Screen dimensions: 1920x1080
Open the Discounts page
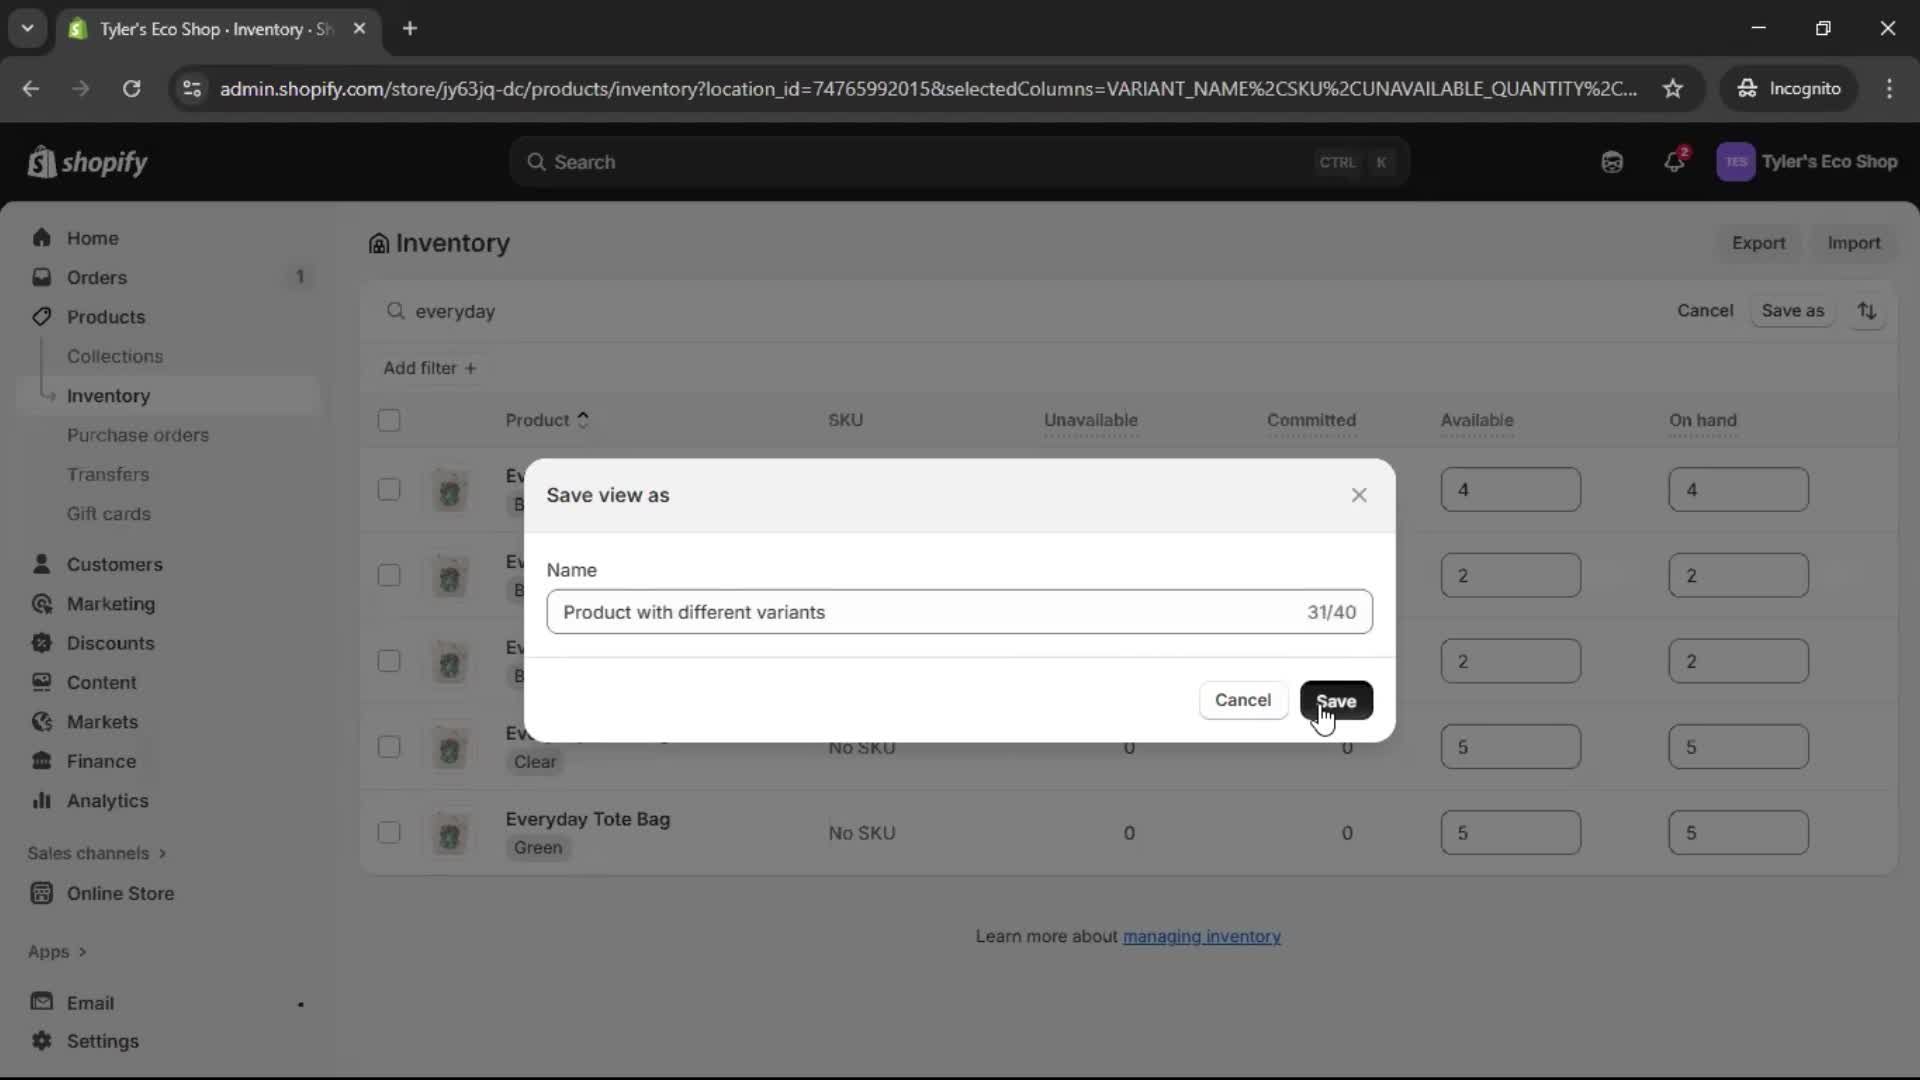click(110, 643)
